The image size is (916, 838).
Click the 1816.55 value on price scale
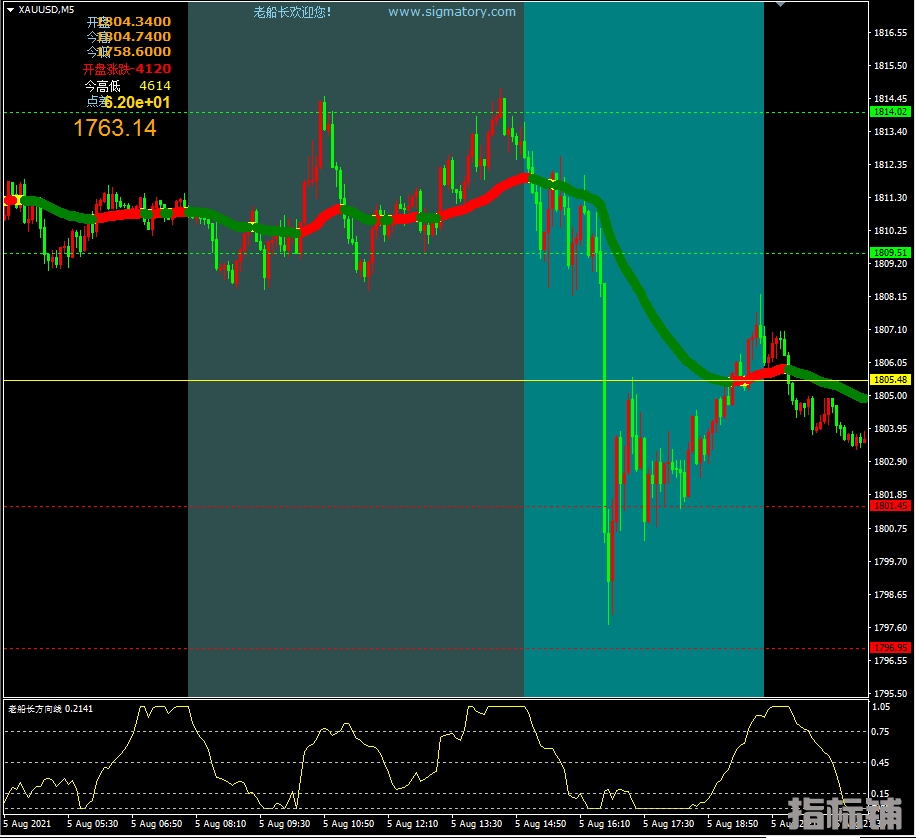tap(889, 33)
